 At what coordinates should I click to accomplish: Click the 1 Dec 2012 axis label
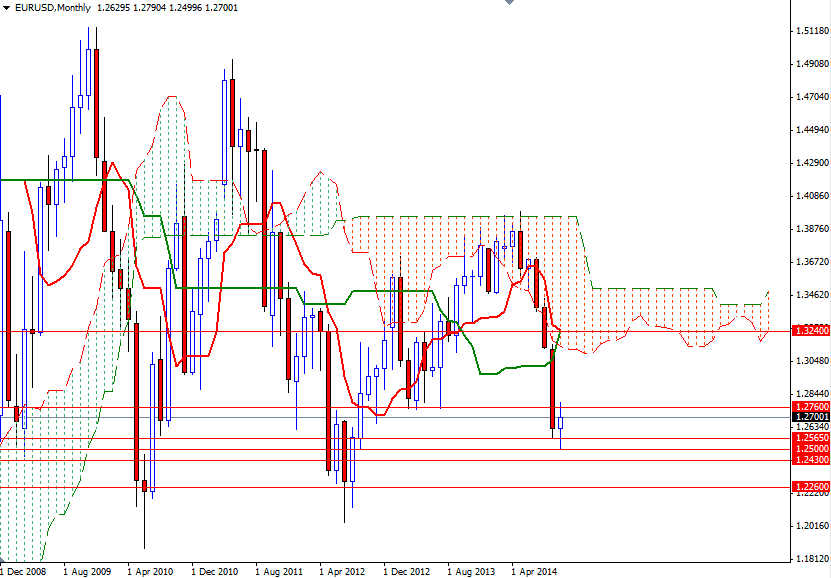tap(405, 571)
